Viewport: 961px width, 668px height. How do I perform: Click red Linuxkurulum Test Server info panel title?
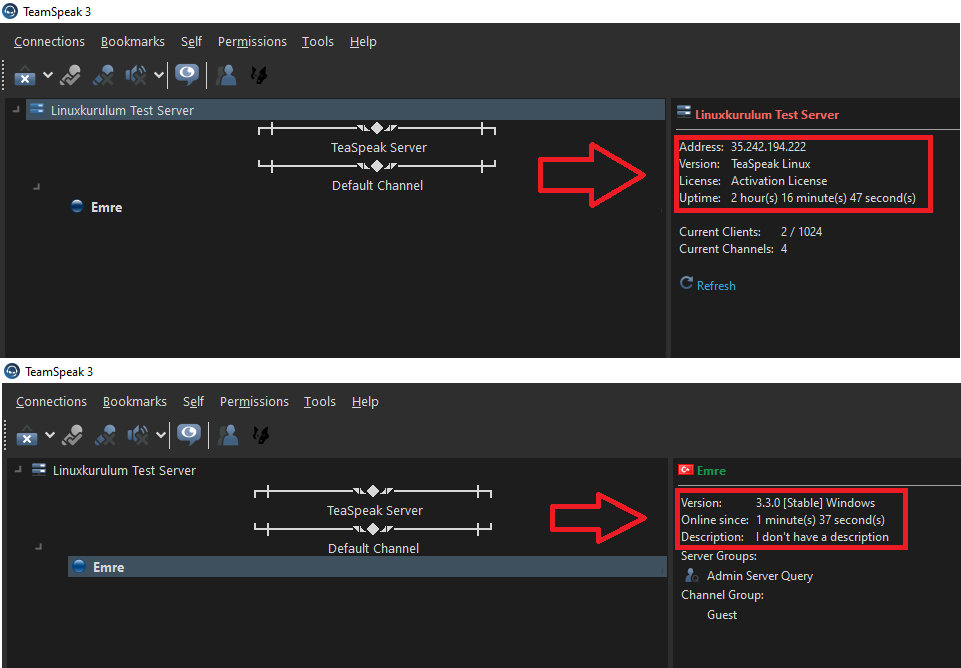(x=767, y=115)
